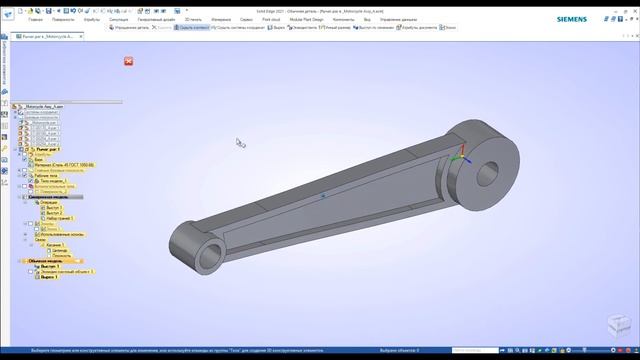Select the Умный размер tool
This screenshot has height=360, width=640.
coord(334,27)
